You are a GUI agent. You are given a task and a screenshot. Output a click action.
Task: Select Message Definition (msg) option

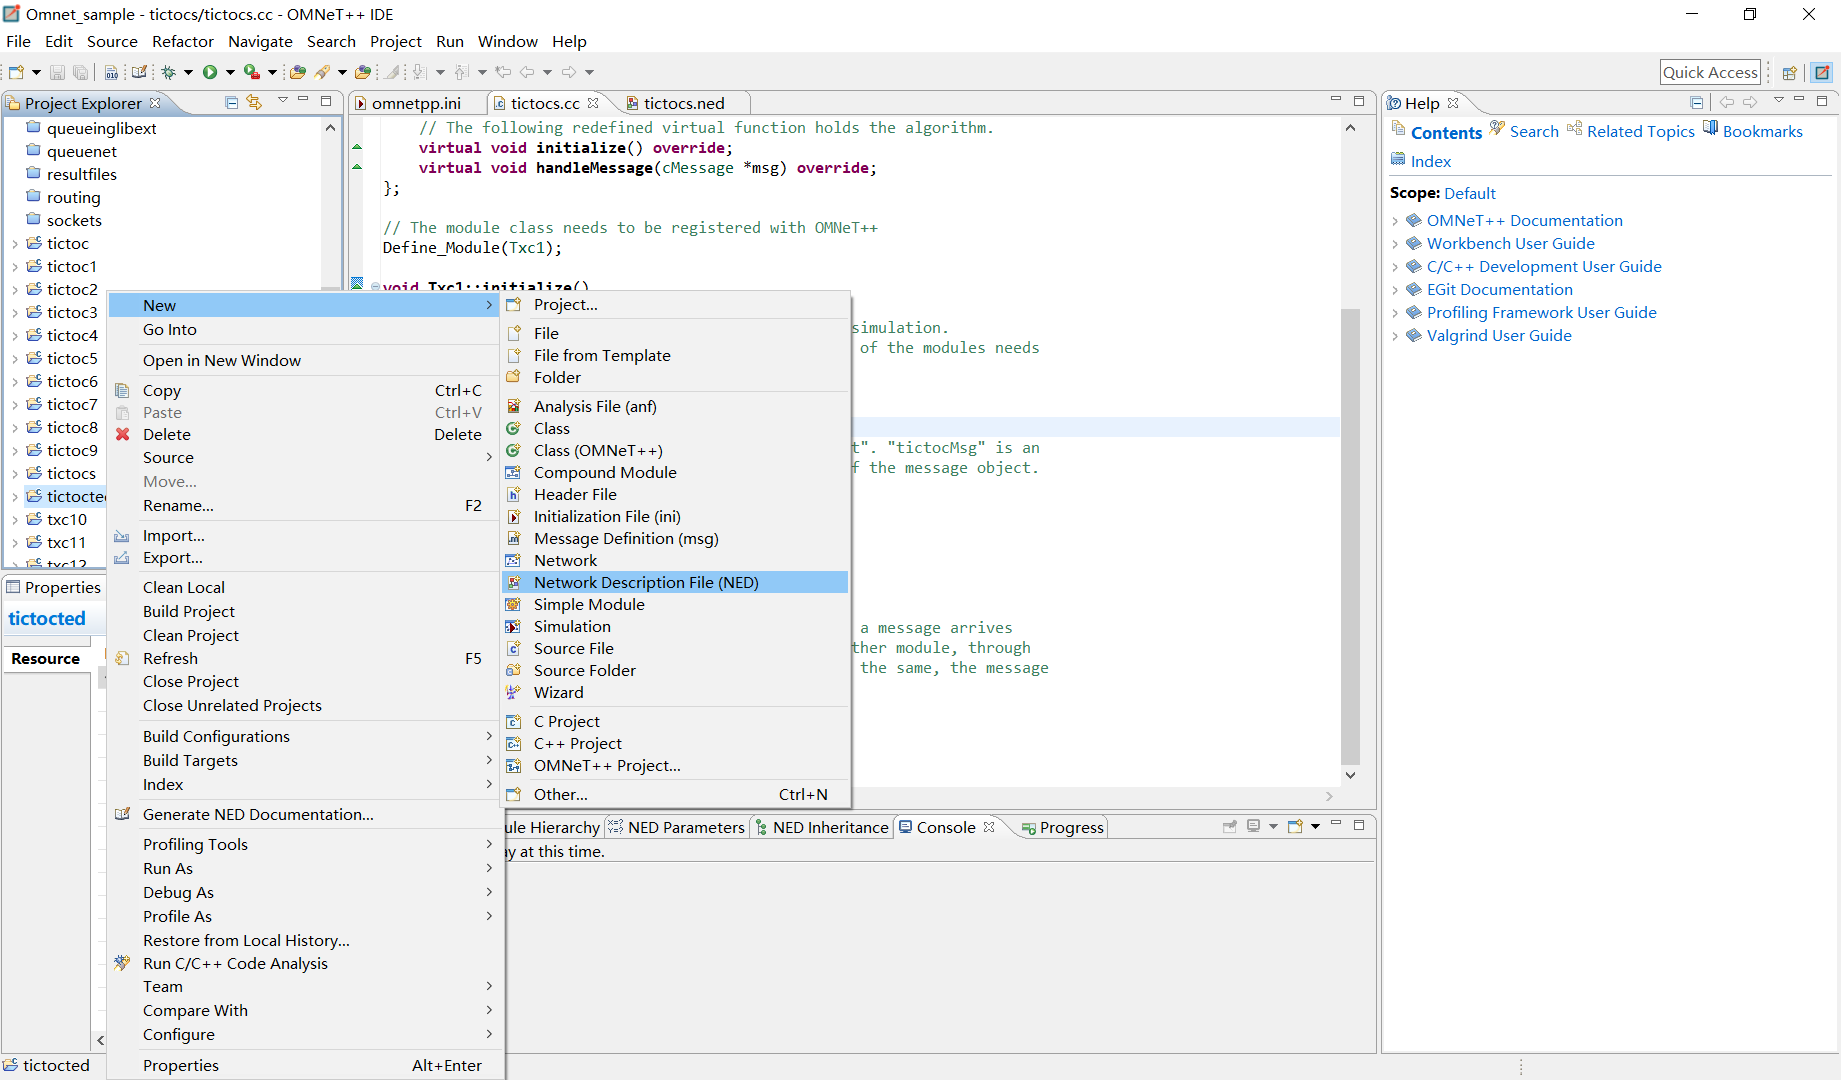point(675,538)
